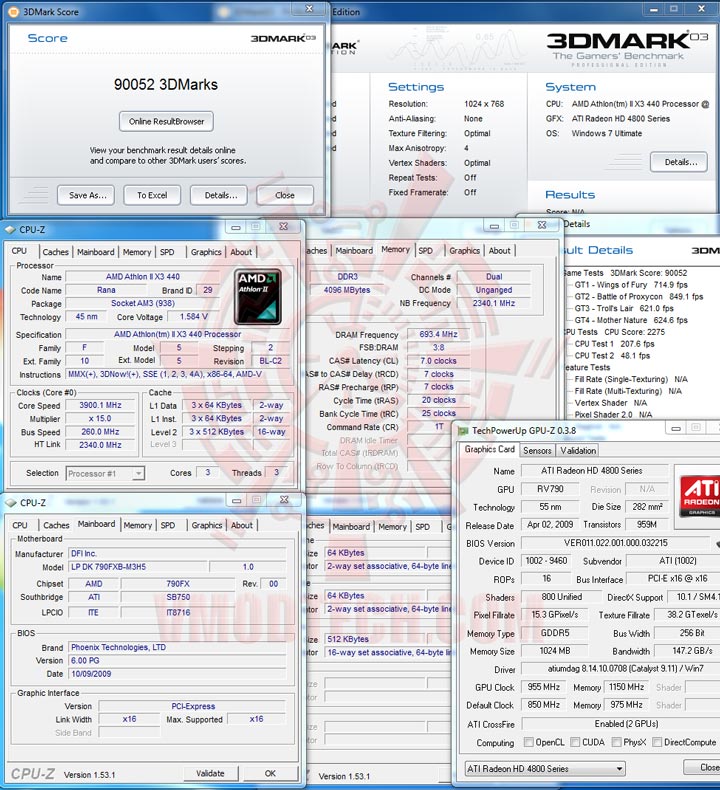Open Validation tab in GPU-Z
Viewport: 720px width, 790px height.
pos(578,450)
